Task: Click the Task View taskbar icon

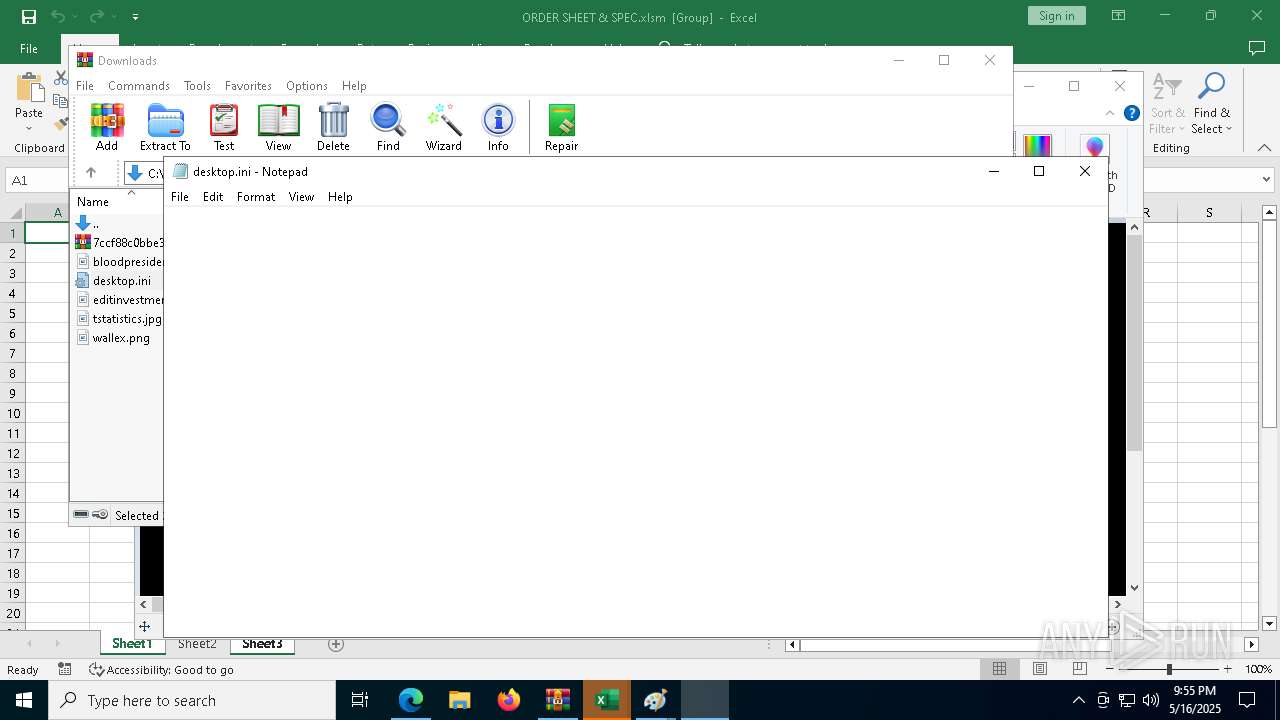Action: pyautogui.click(x=360, y=700)
